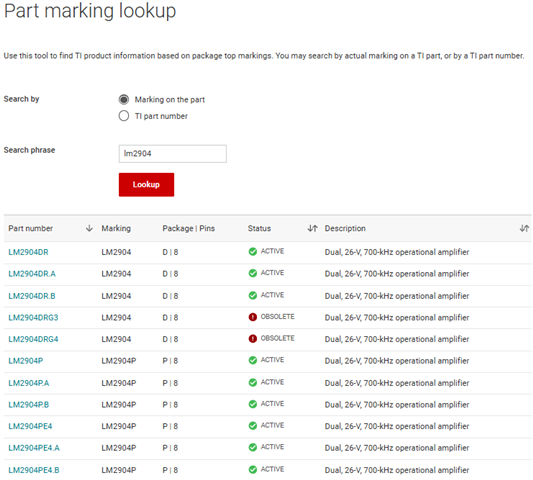
Task: Sort by Part number arrow icon
Action: click(89, 228)
